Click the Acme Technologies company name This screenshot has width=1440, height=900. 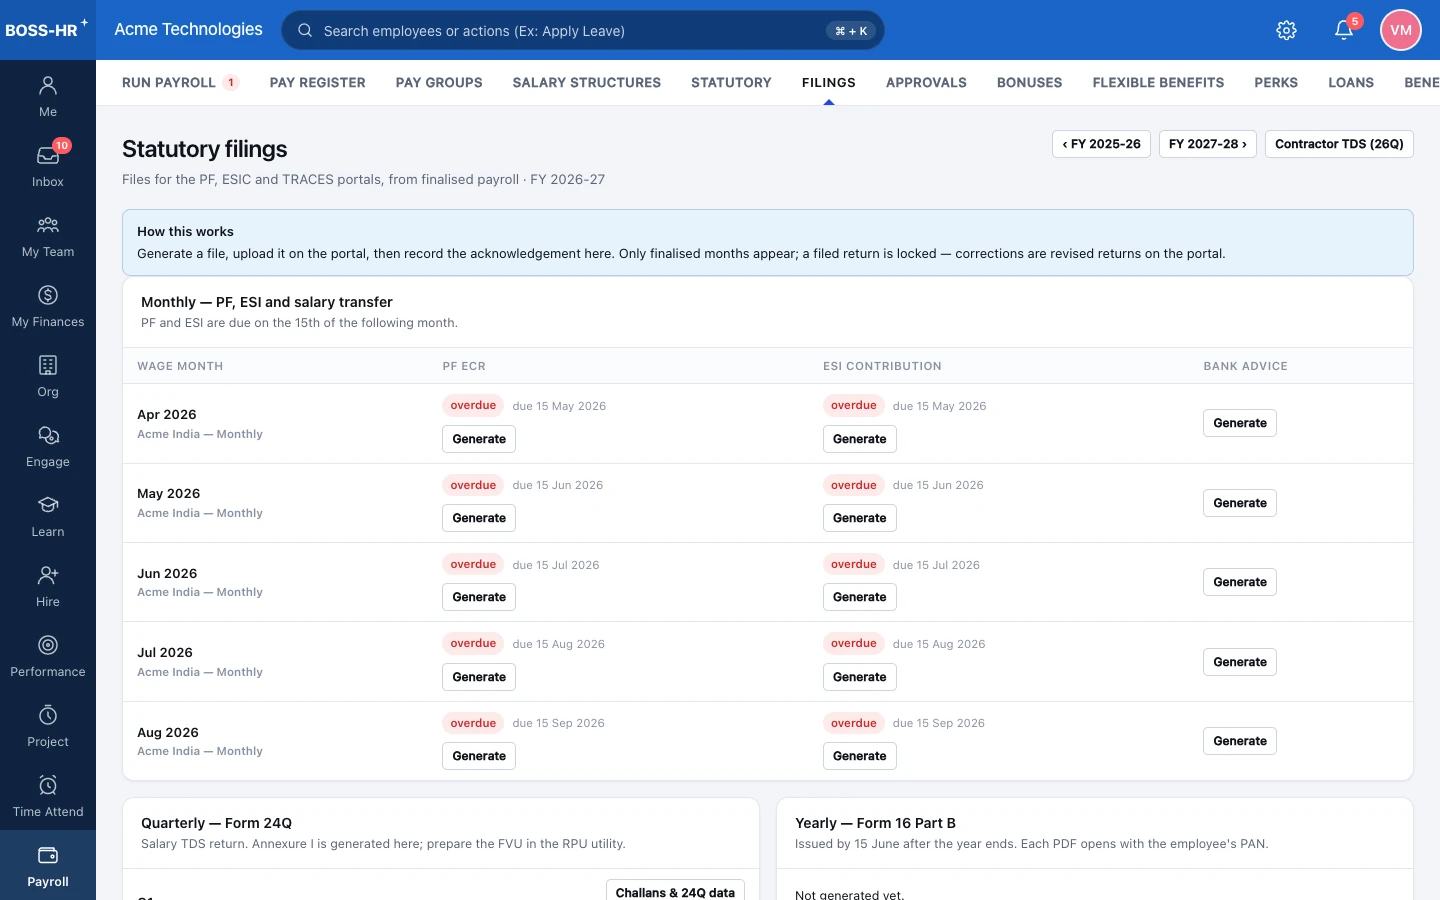tap(188, 29)
